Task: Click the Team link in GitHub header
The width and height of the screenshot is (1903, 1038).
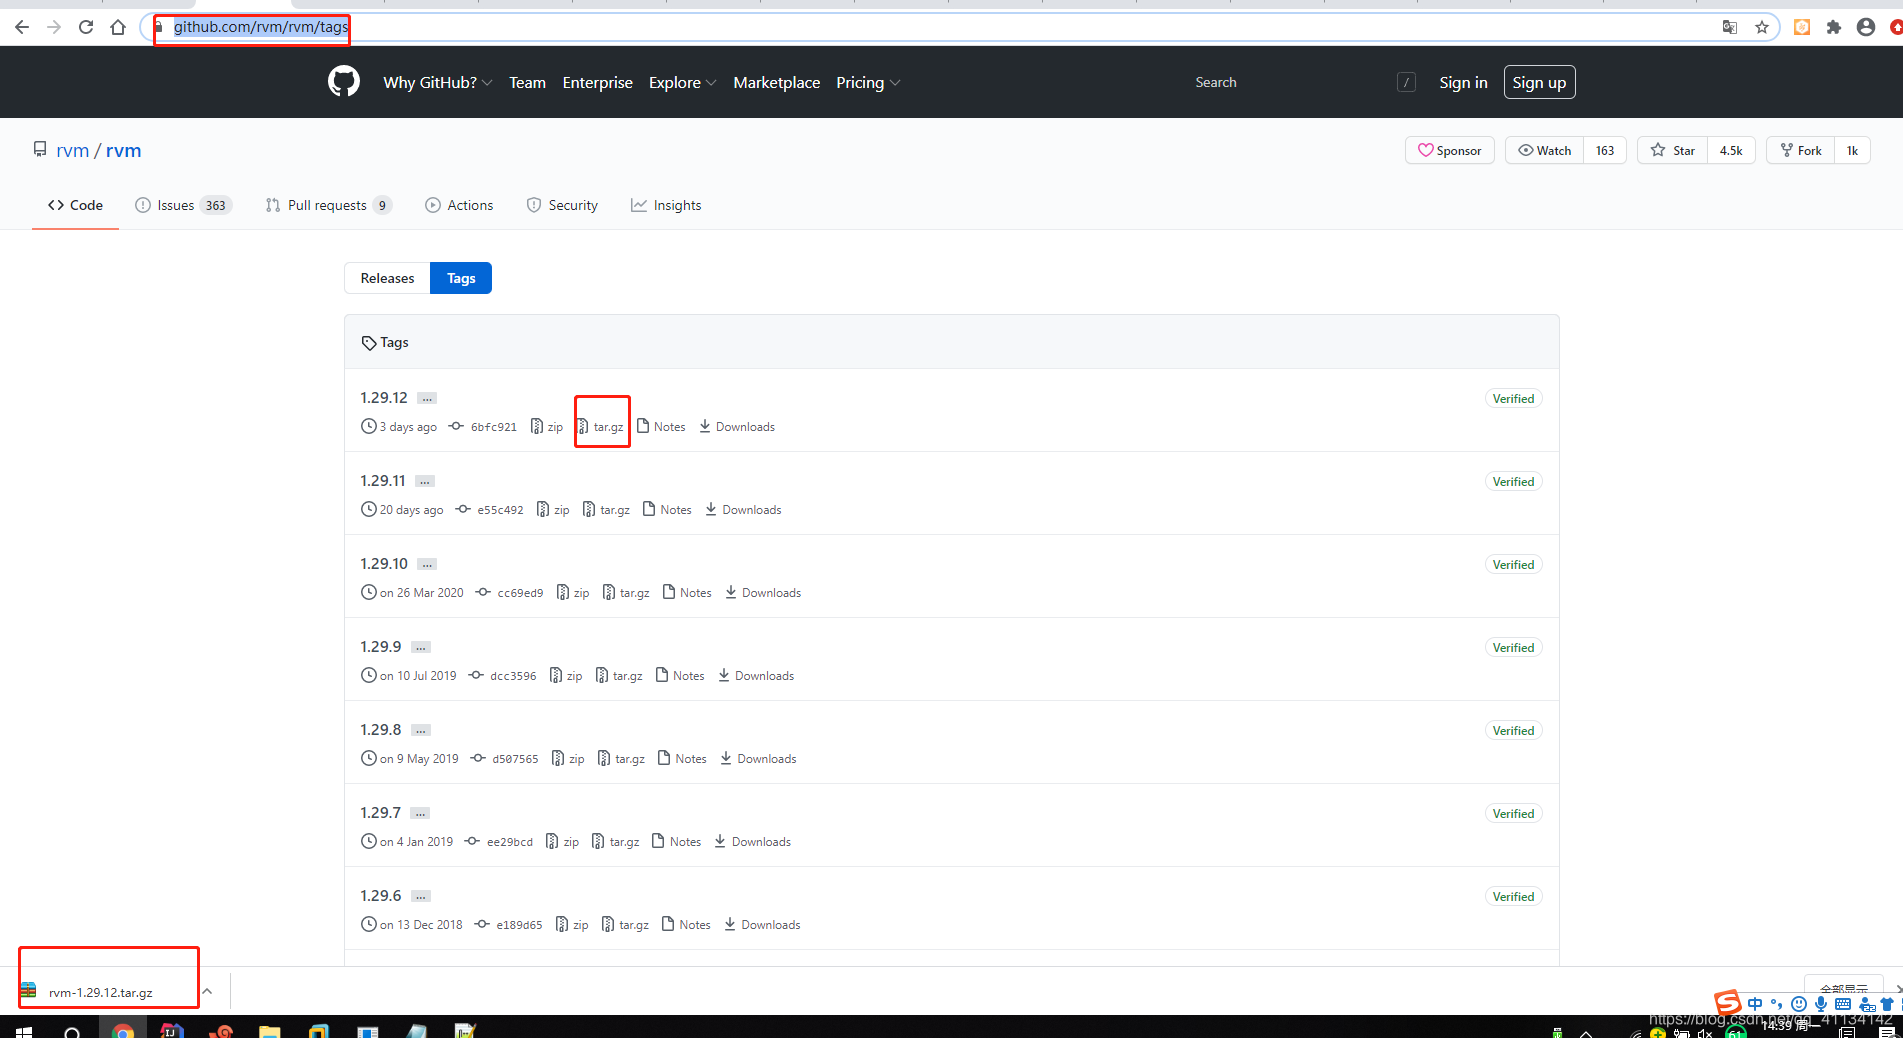Action: click(x=527, y=82)
